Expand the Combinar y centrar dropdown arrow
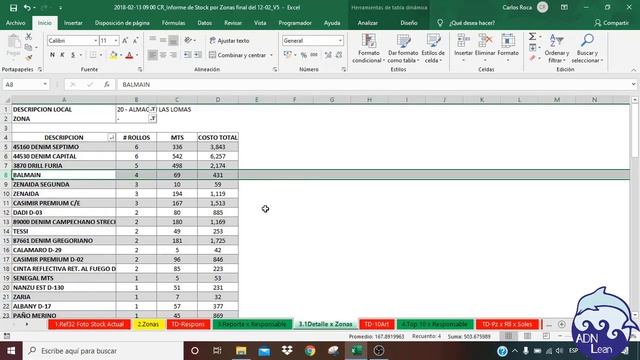640x360 pixels. click(x=271, y=55)
